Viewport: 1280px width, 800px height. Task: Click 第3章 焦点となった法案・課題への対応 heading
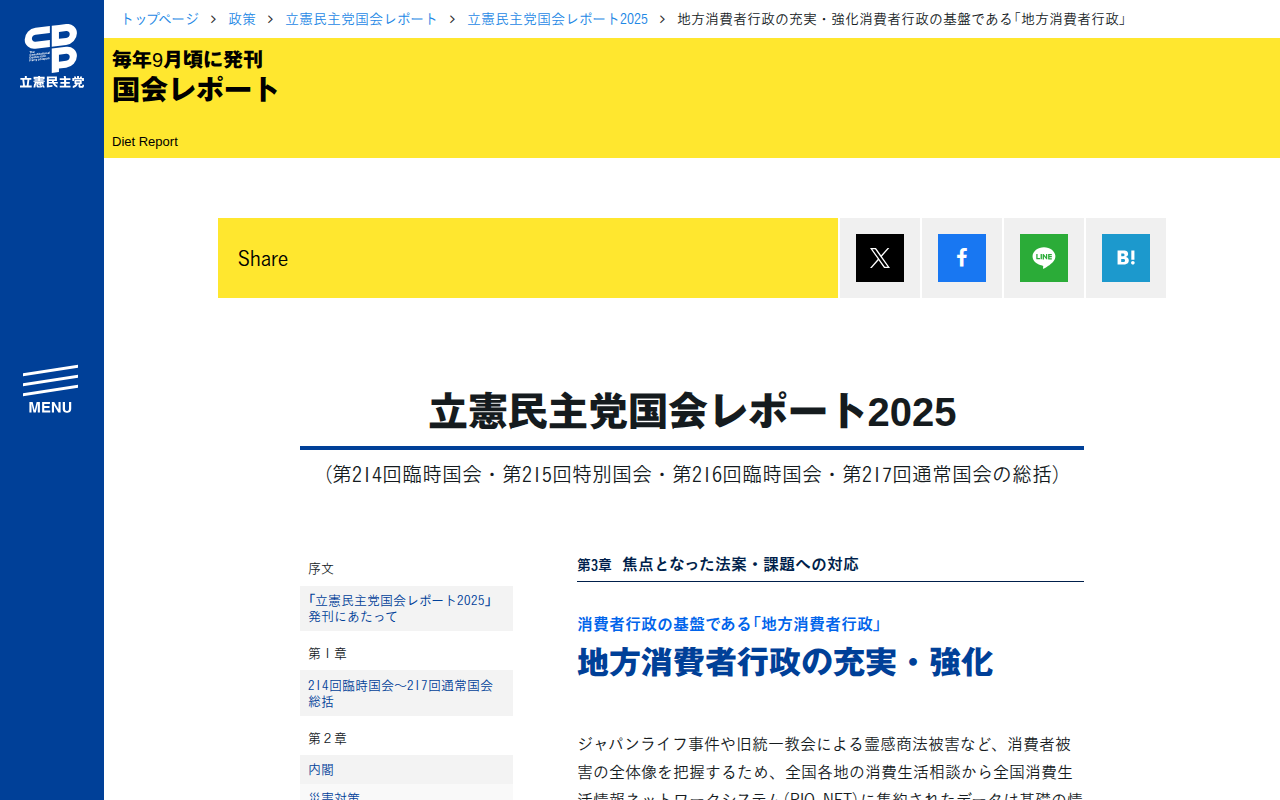pos(718,564)
